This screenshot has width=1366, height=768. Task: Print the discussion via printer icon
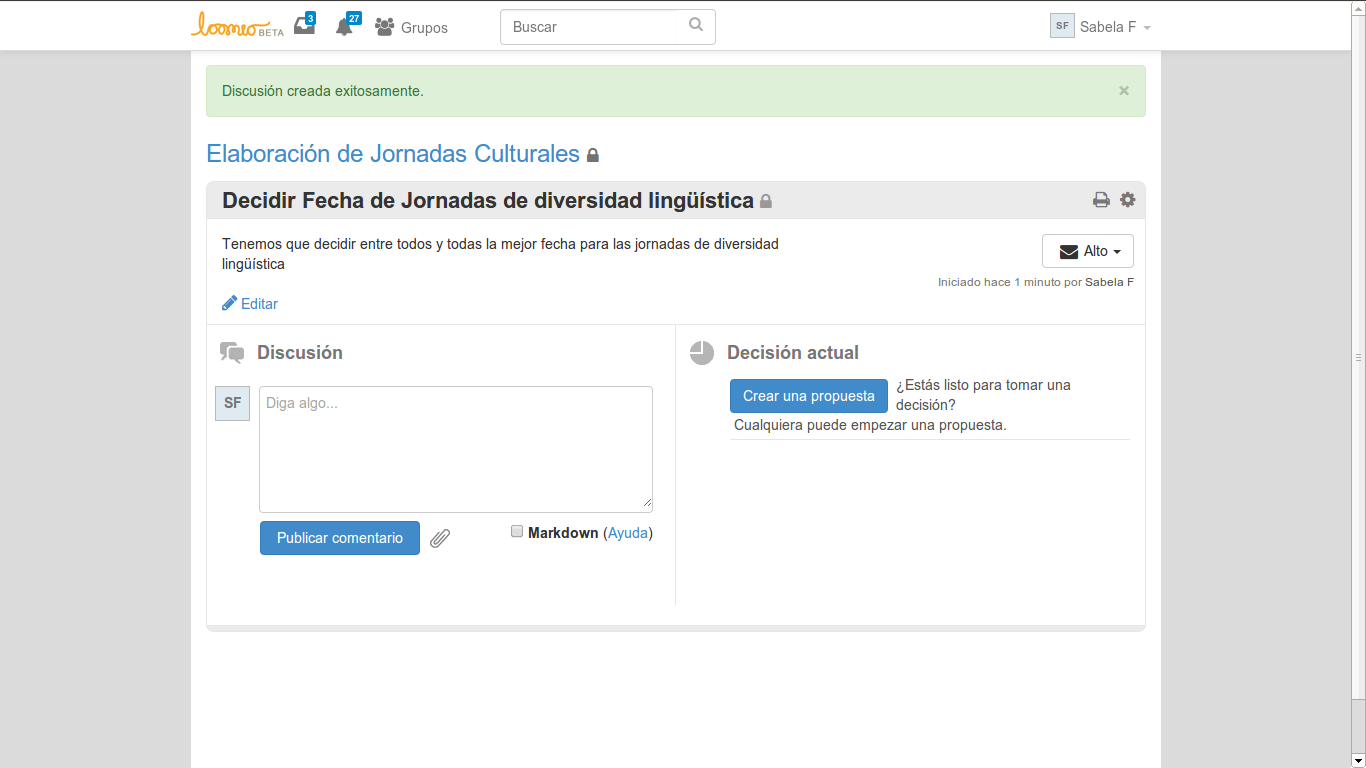click(x=1101, y=200)
